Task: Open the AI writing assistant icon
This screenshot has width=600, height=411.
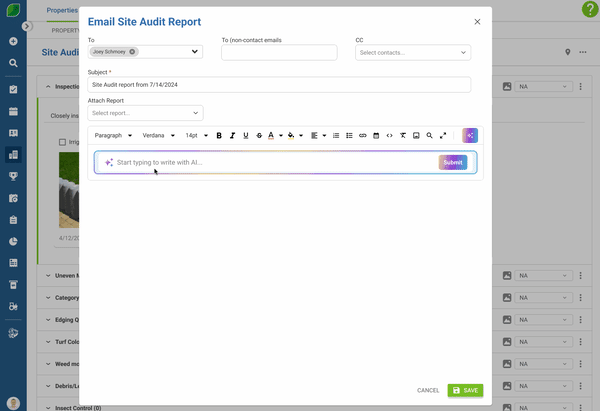Action: coord(470,135)
